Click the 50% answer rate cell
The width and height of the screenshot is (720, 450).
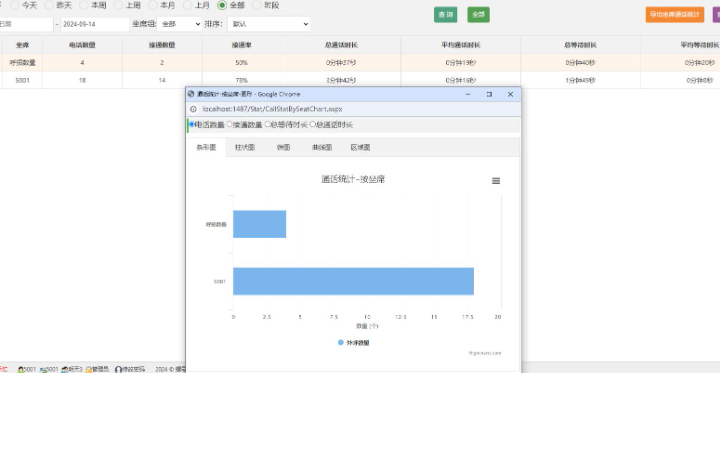tap(242, 62)
